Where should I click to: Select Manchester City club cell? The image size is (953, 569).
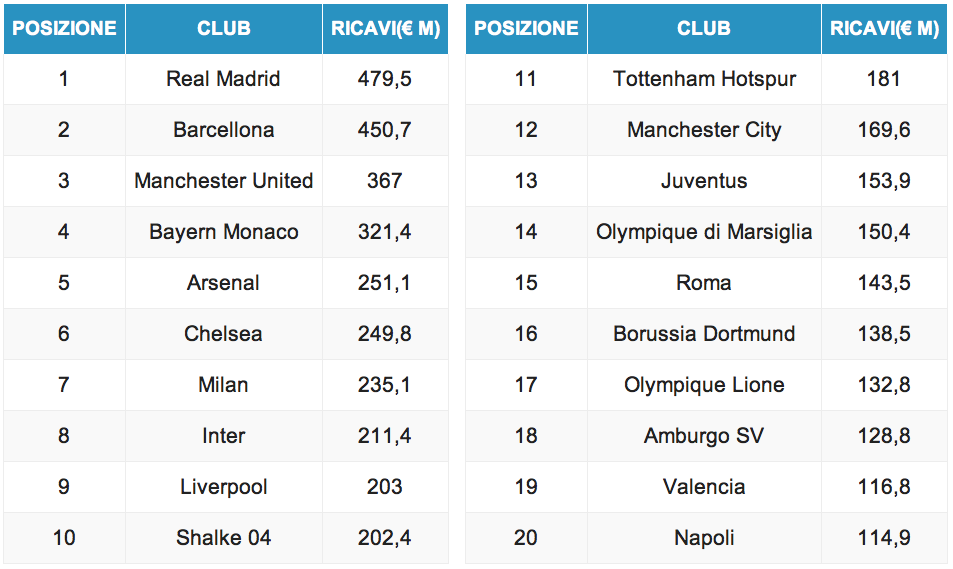pyautogui.click(x=704, y=130)
